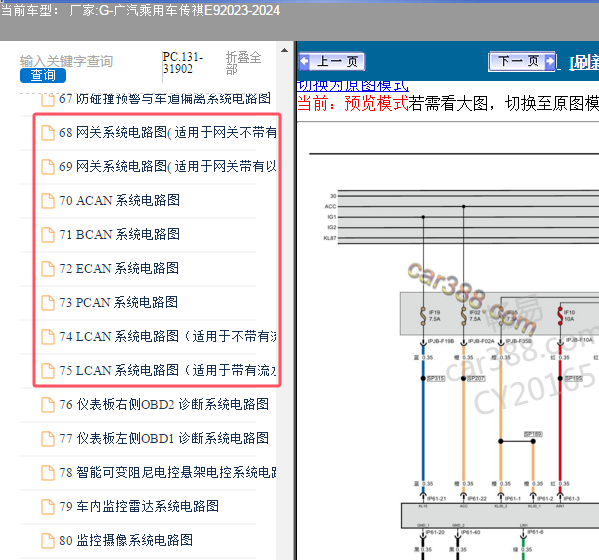Click document icon of item 74 LCAN

point(48,337)
